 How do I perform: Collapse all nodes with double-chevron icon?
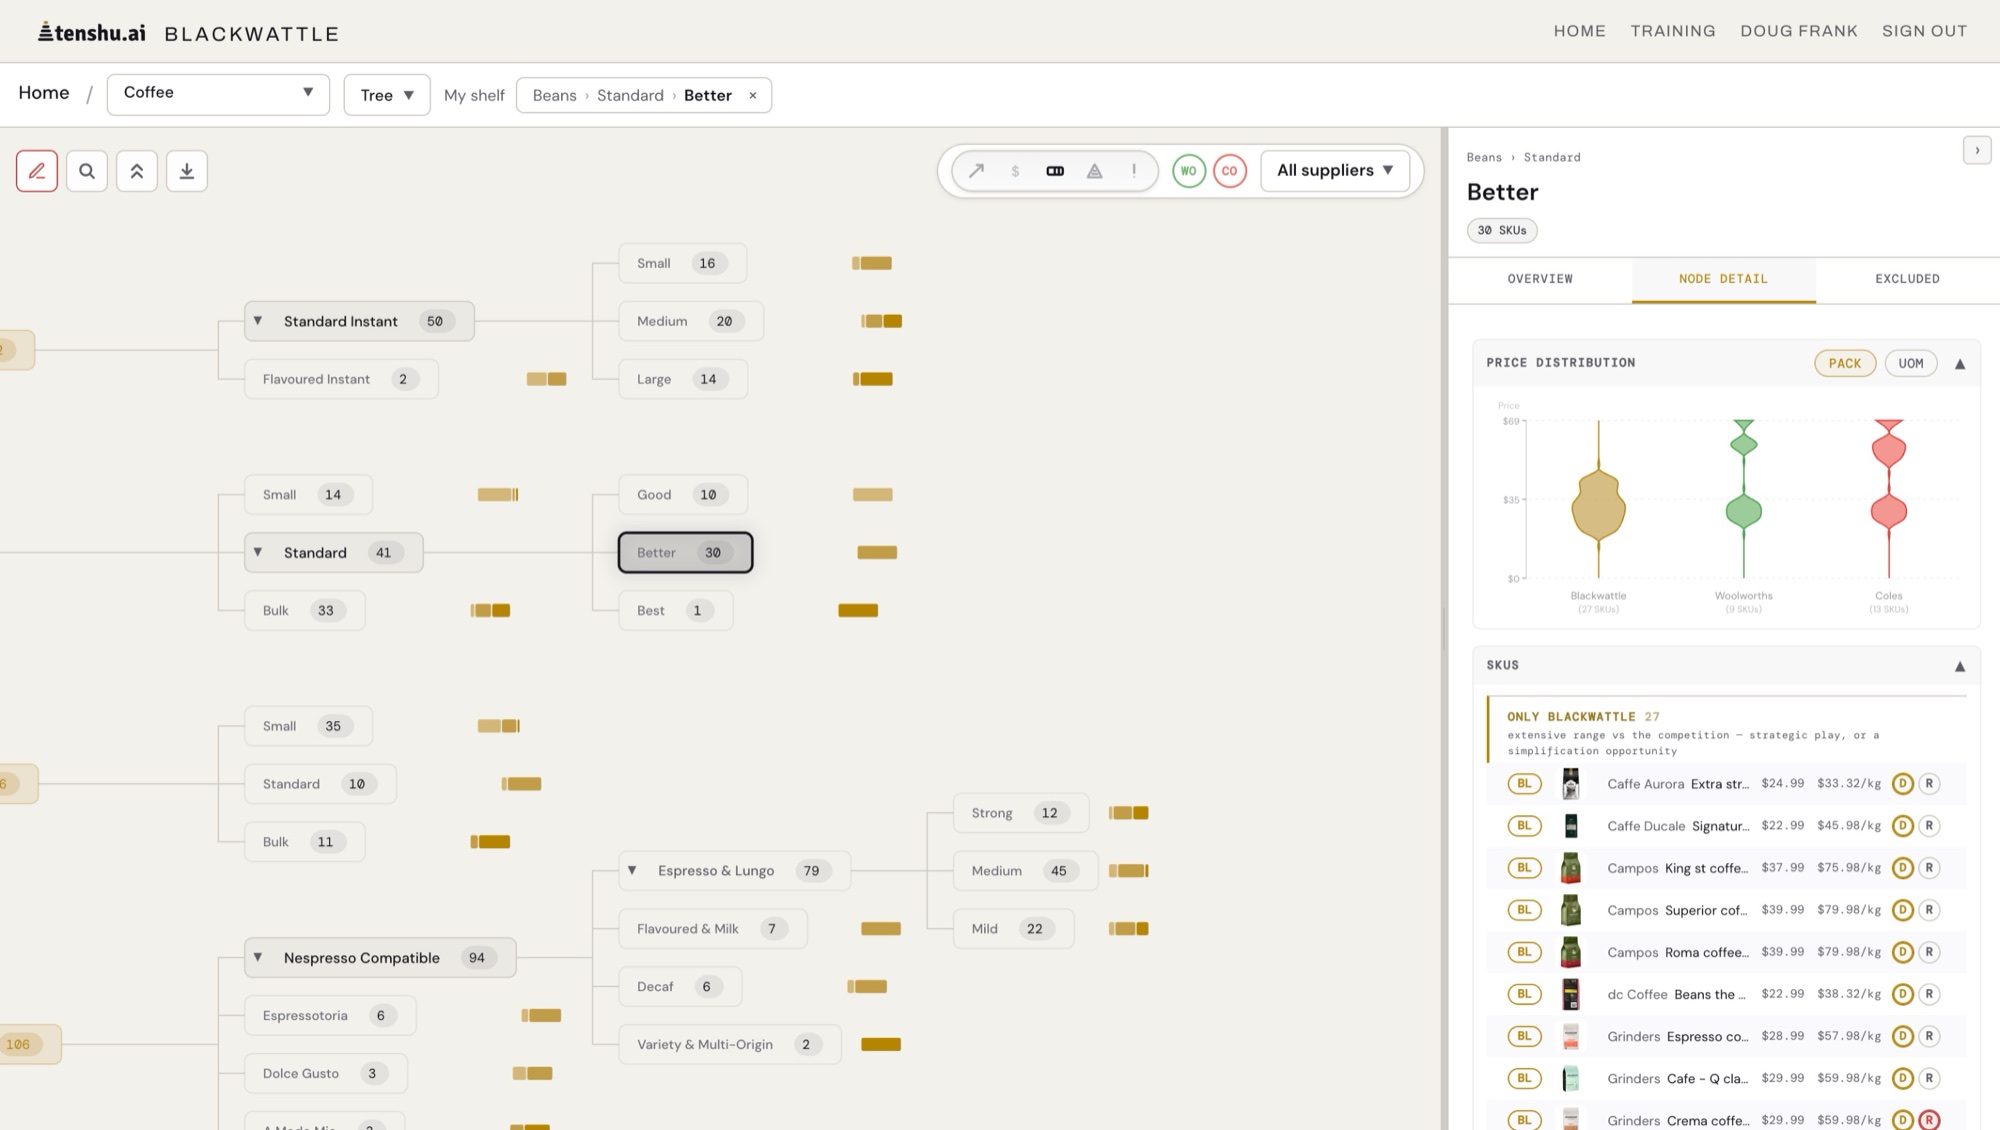(x=137, y=171)
